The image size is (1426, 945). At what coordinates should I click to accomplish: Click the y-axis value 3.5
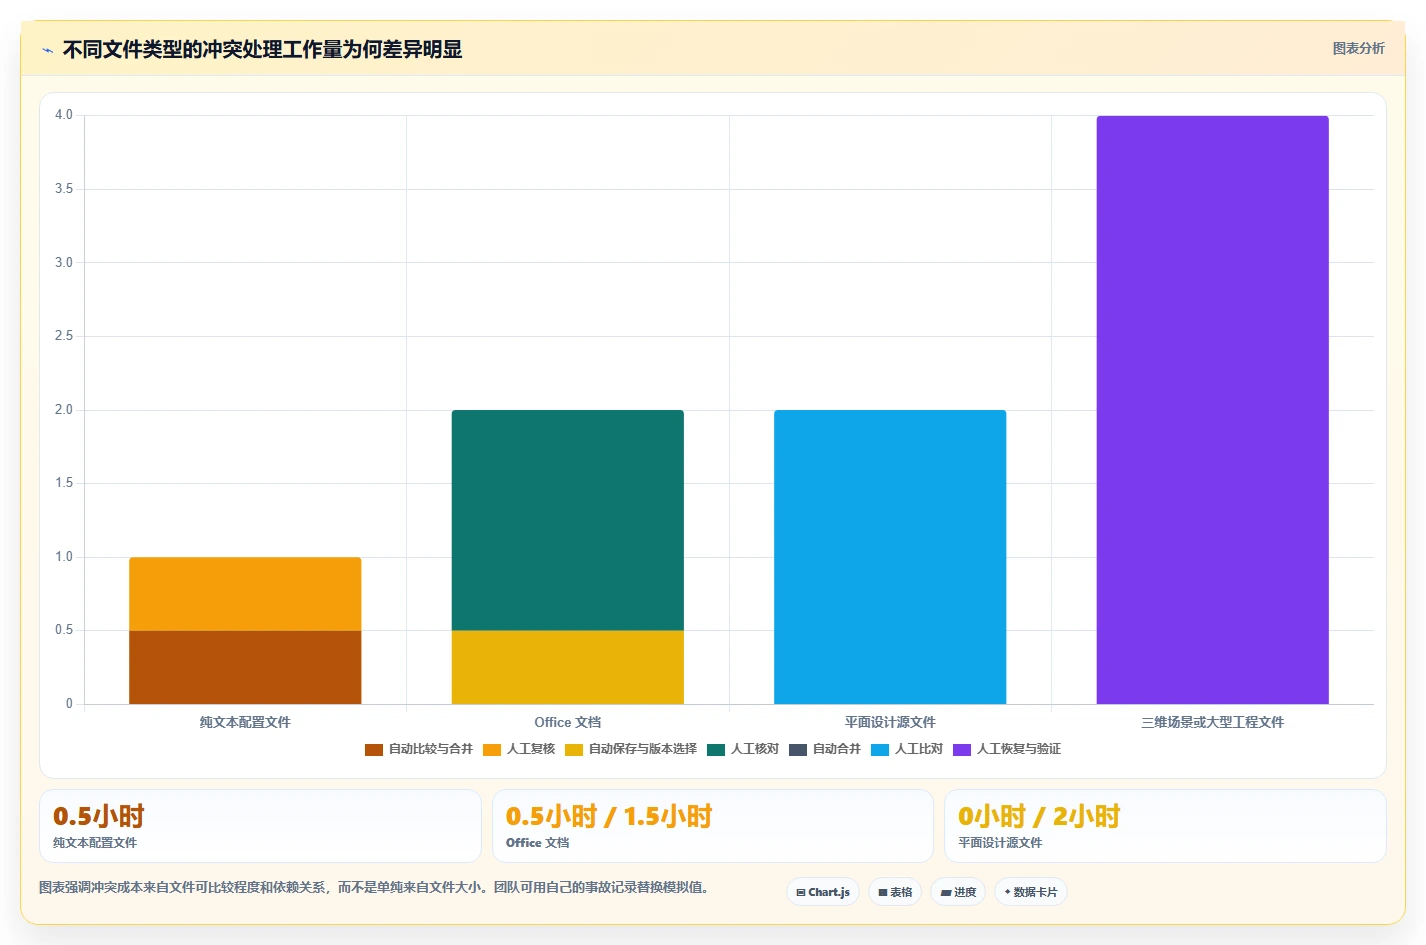click(x=64, y=189)
